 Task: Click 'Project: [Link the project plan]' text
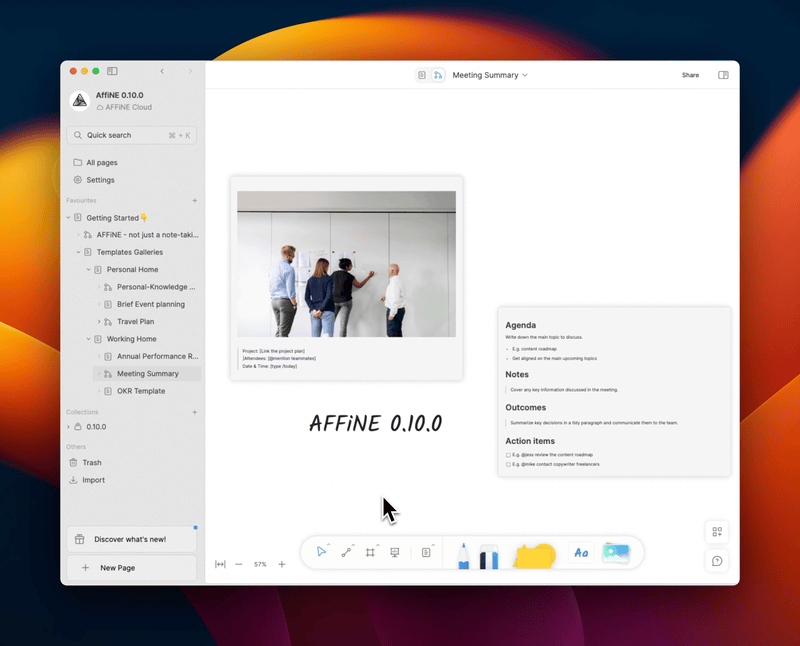point(273,351)
